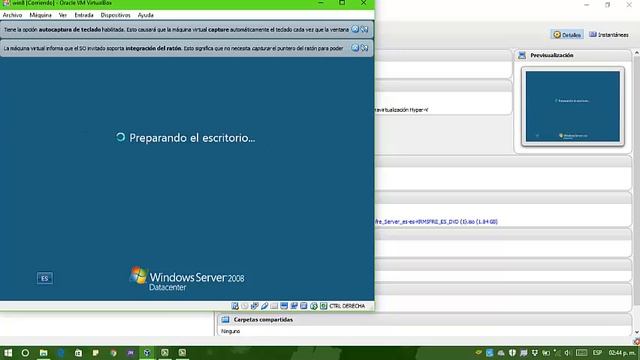Click the VM preview thumbnail
640x360 pixels.
point(573,107)
